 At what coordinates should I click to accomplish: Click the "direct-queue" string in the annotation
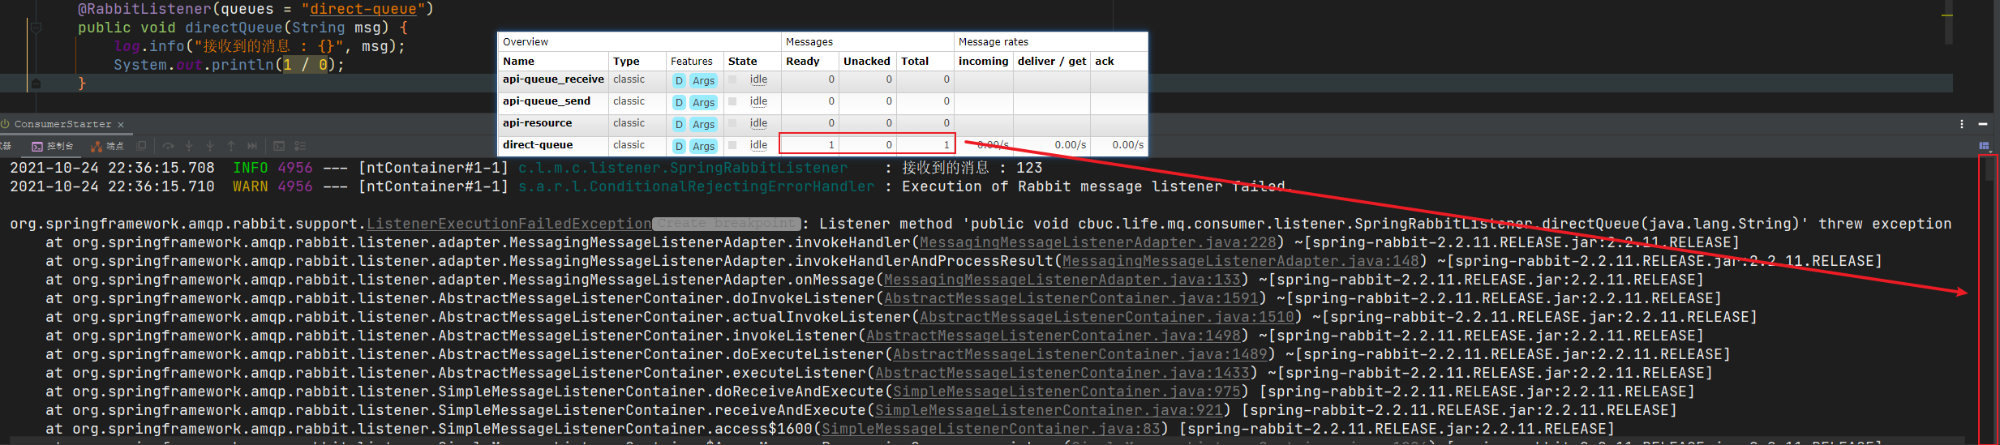pyautogui.click(x=362, y=9)
